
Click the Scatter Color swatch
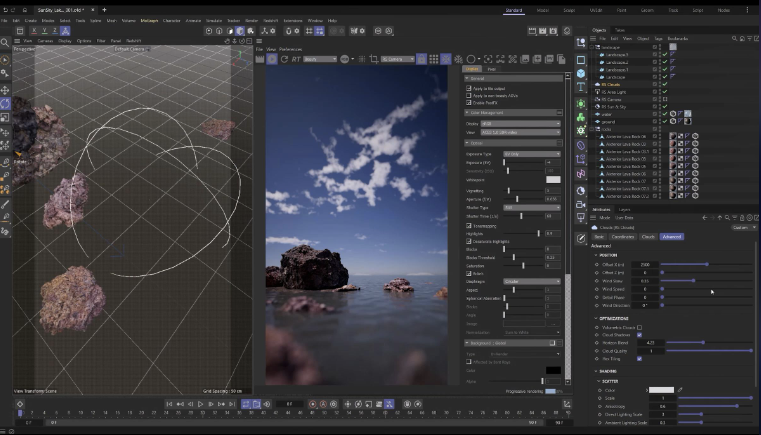point(662,389)
